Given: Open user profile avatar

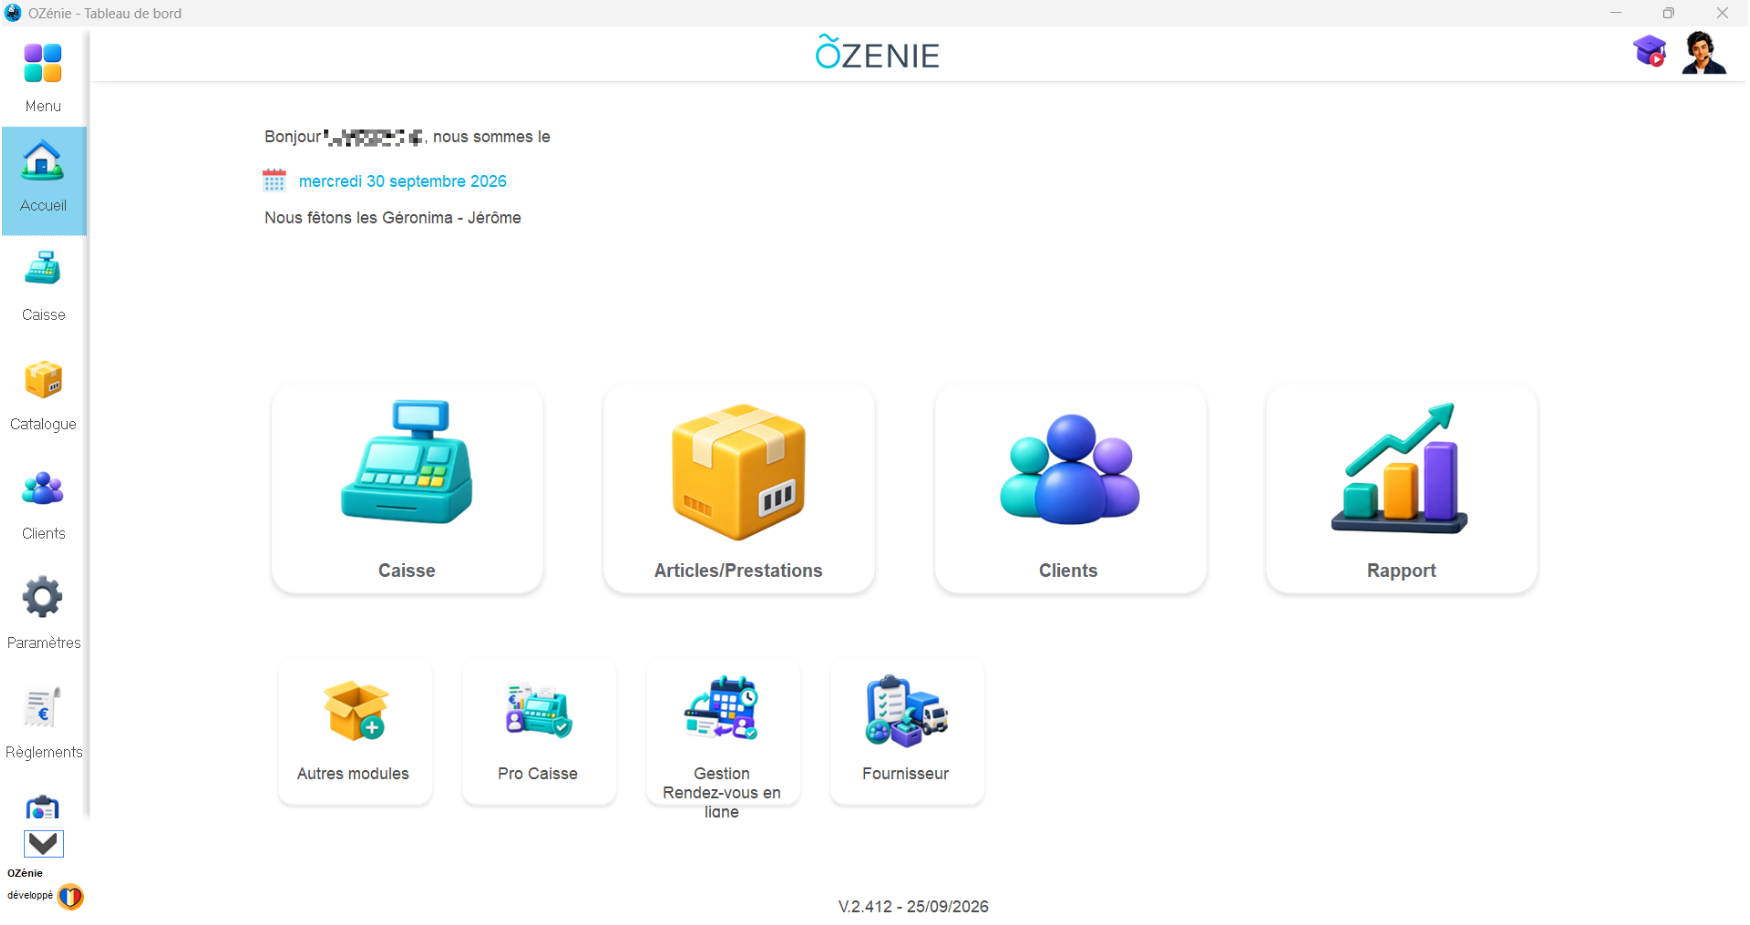Looking at the screenshot, I should 1704,53.
